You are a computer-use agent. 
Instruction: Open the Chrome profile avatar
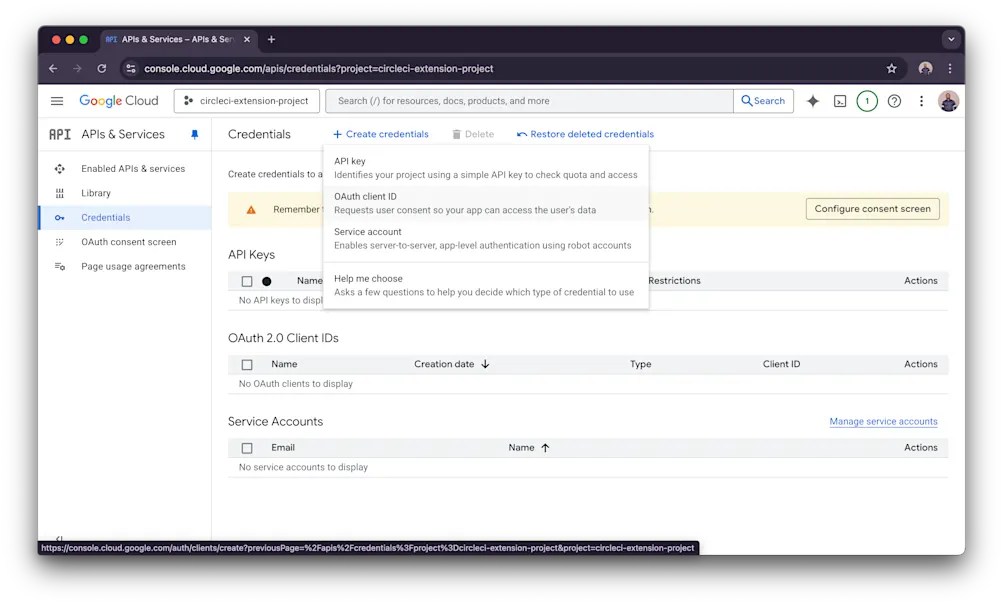coord(925,68)
